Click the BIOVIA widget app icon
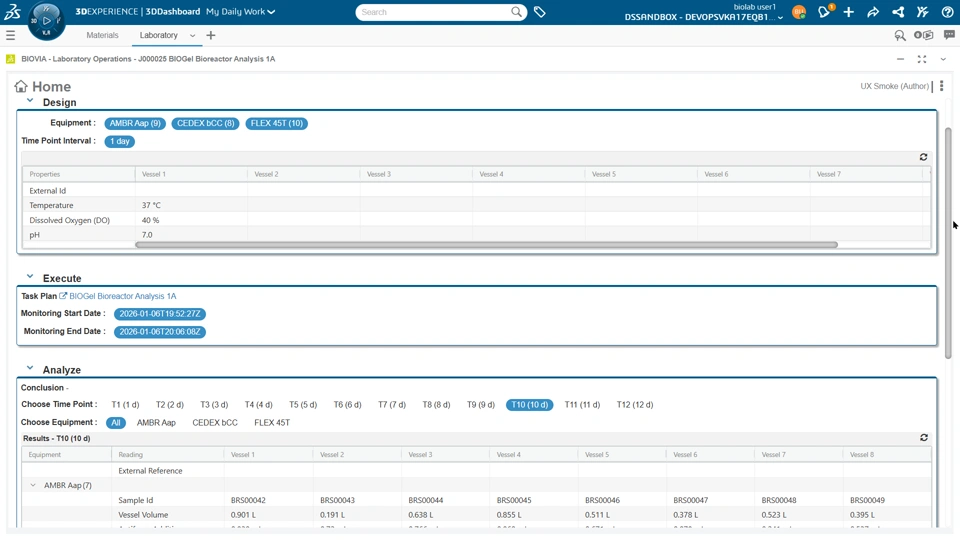960x540 pixels. pyautogui.click(x=10, y=59)
